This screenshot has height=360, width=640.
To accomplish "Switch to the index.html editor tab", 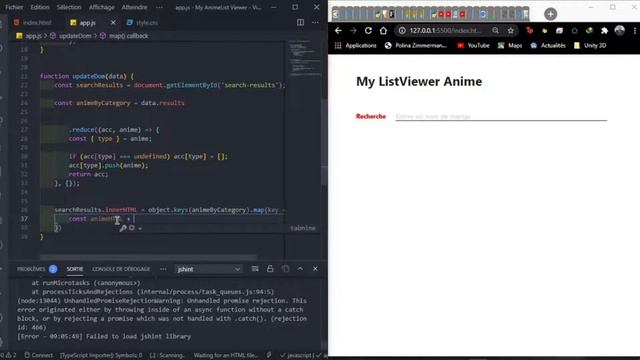I will pyautogui.click(x=33, y=23).
